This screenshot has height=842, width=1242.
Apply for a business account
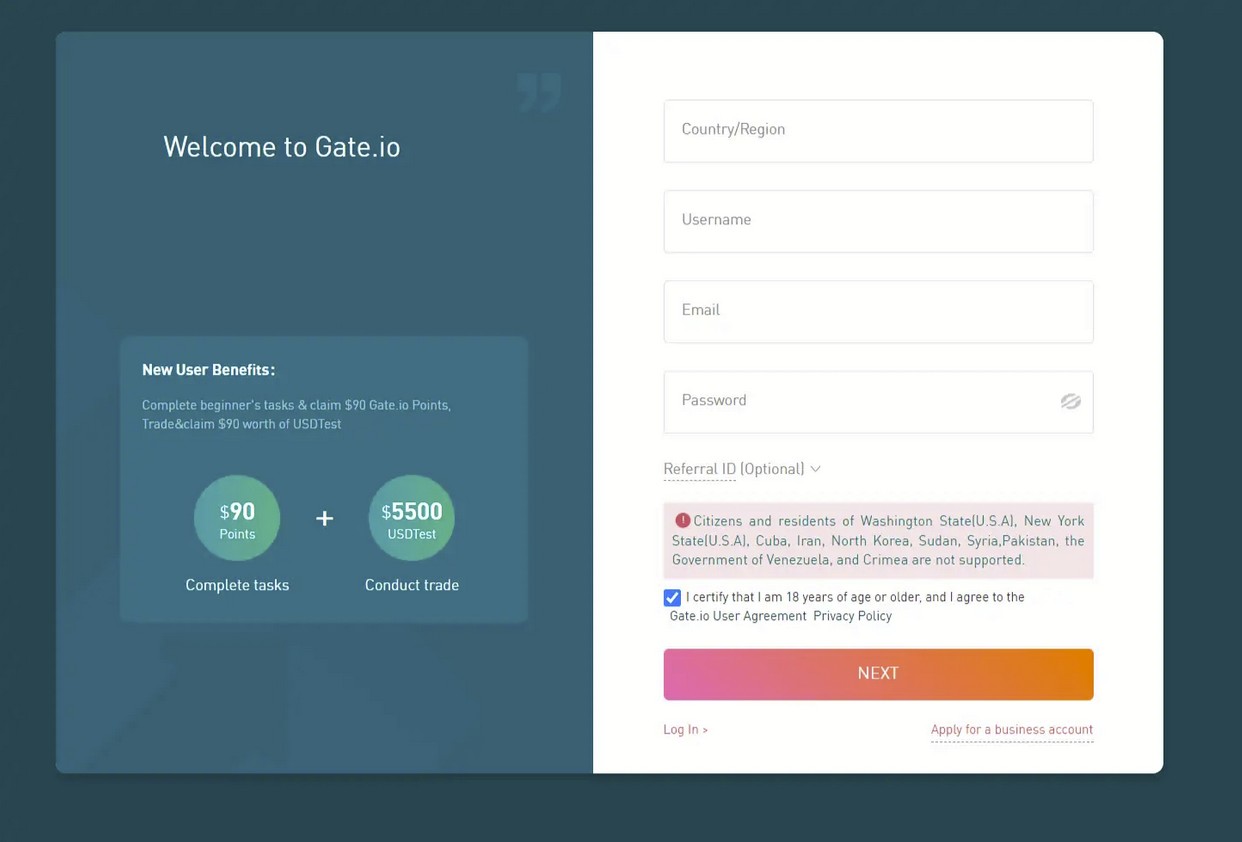tap(1011, 730)
